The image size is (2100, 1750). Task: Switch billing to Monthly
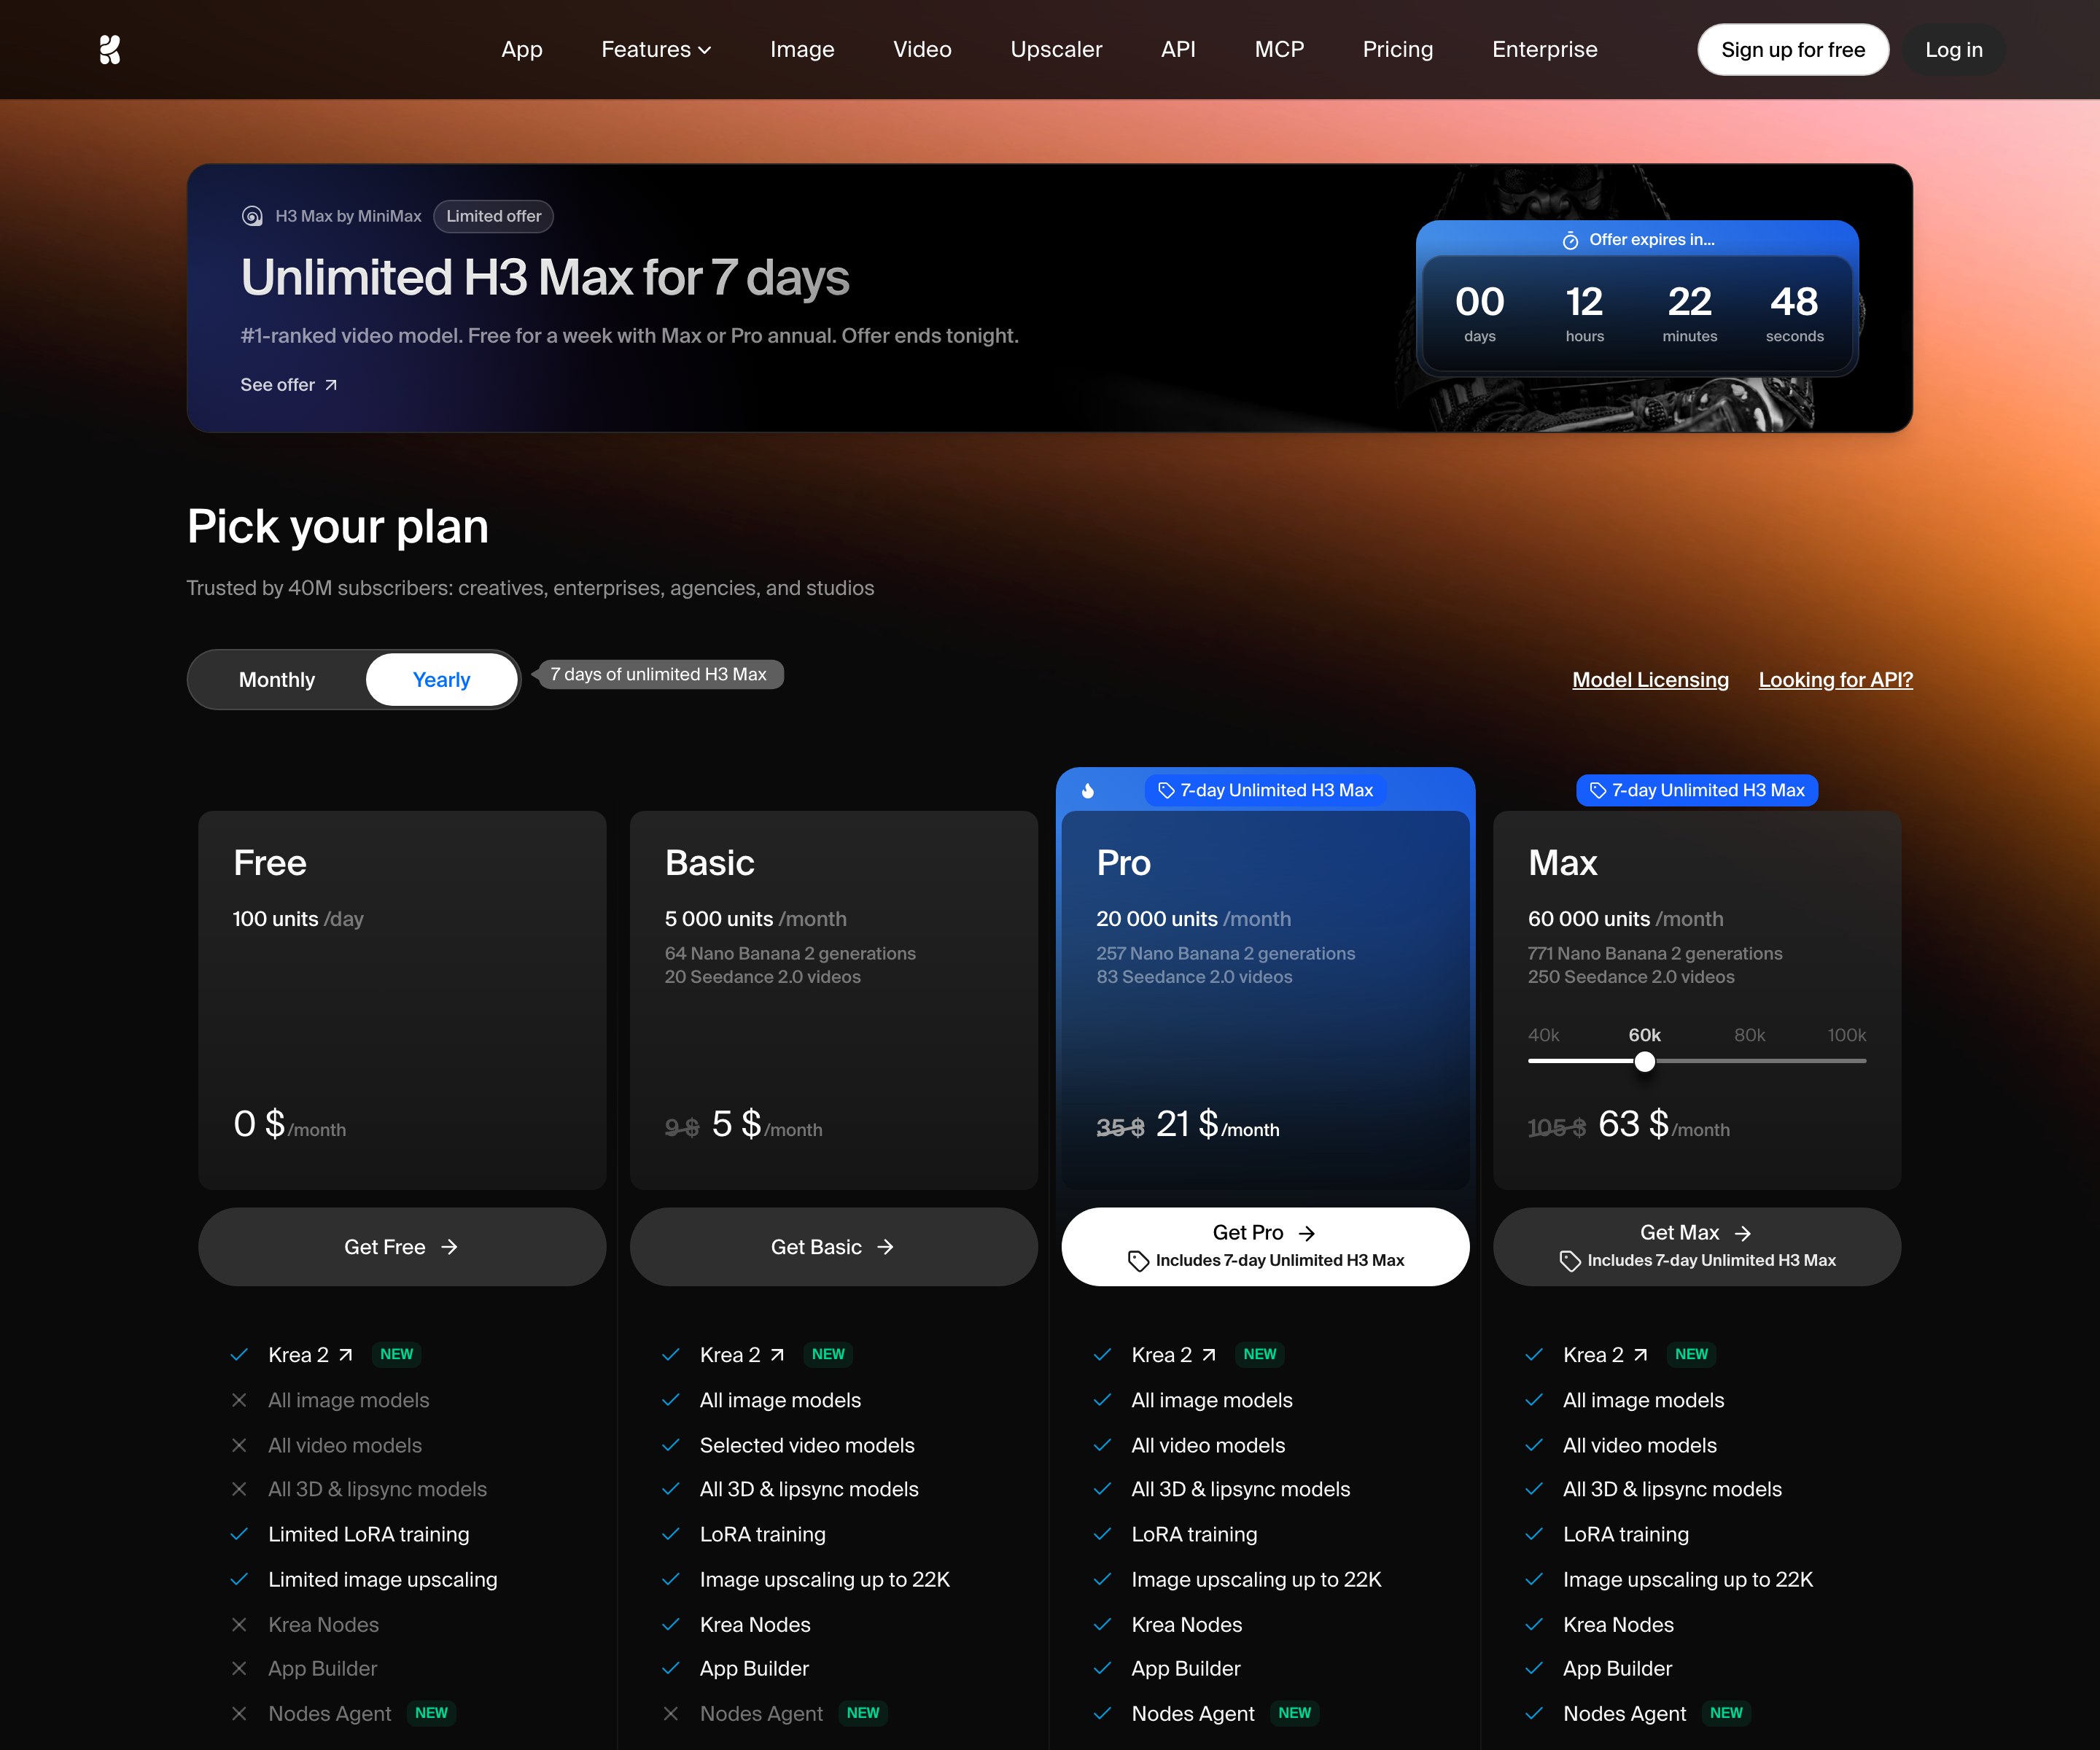tap(277, 680)
